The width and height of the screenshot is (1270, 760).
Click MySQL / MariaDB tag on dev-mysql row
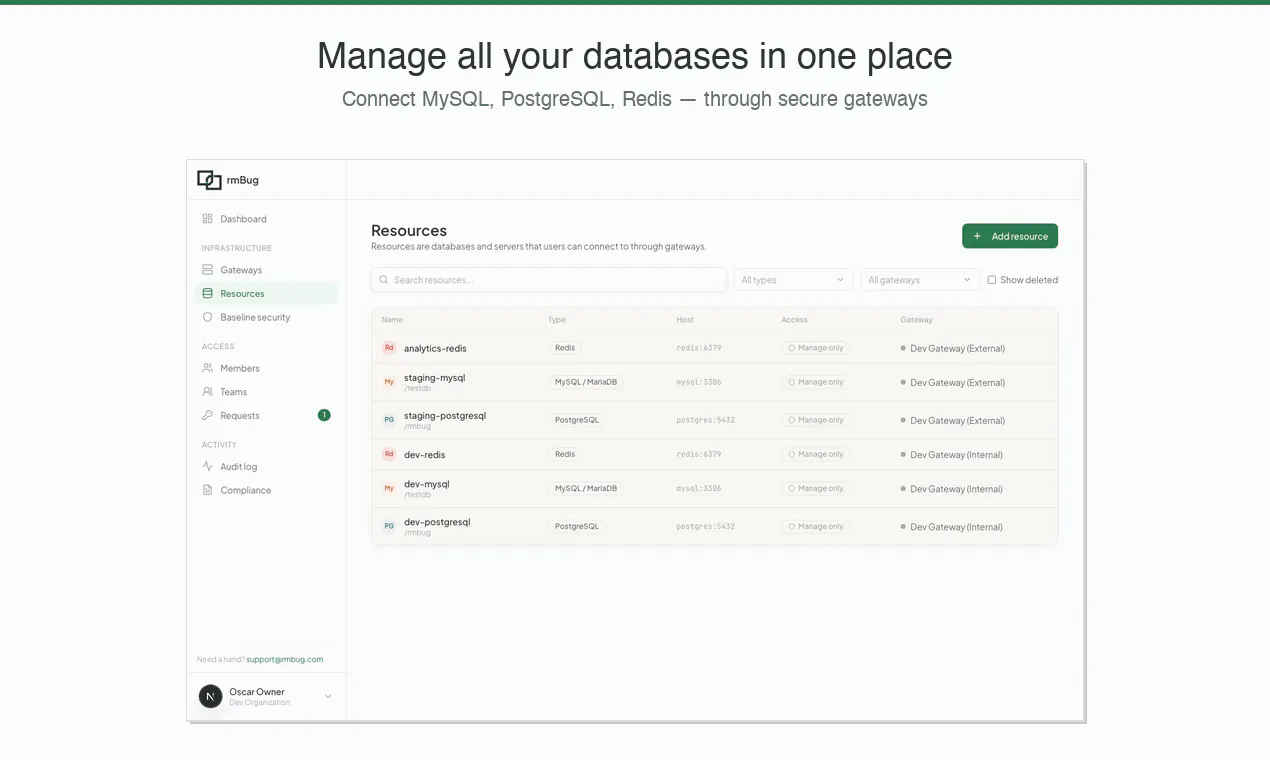586,488
